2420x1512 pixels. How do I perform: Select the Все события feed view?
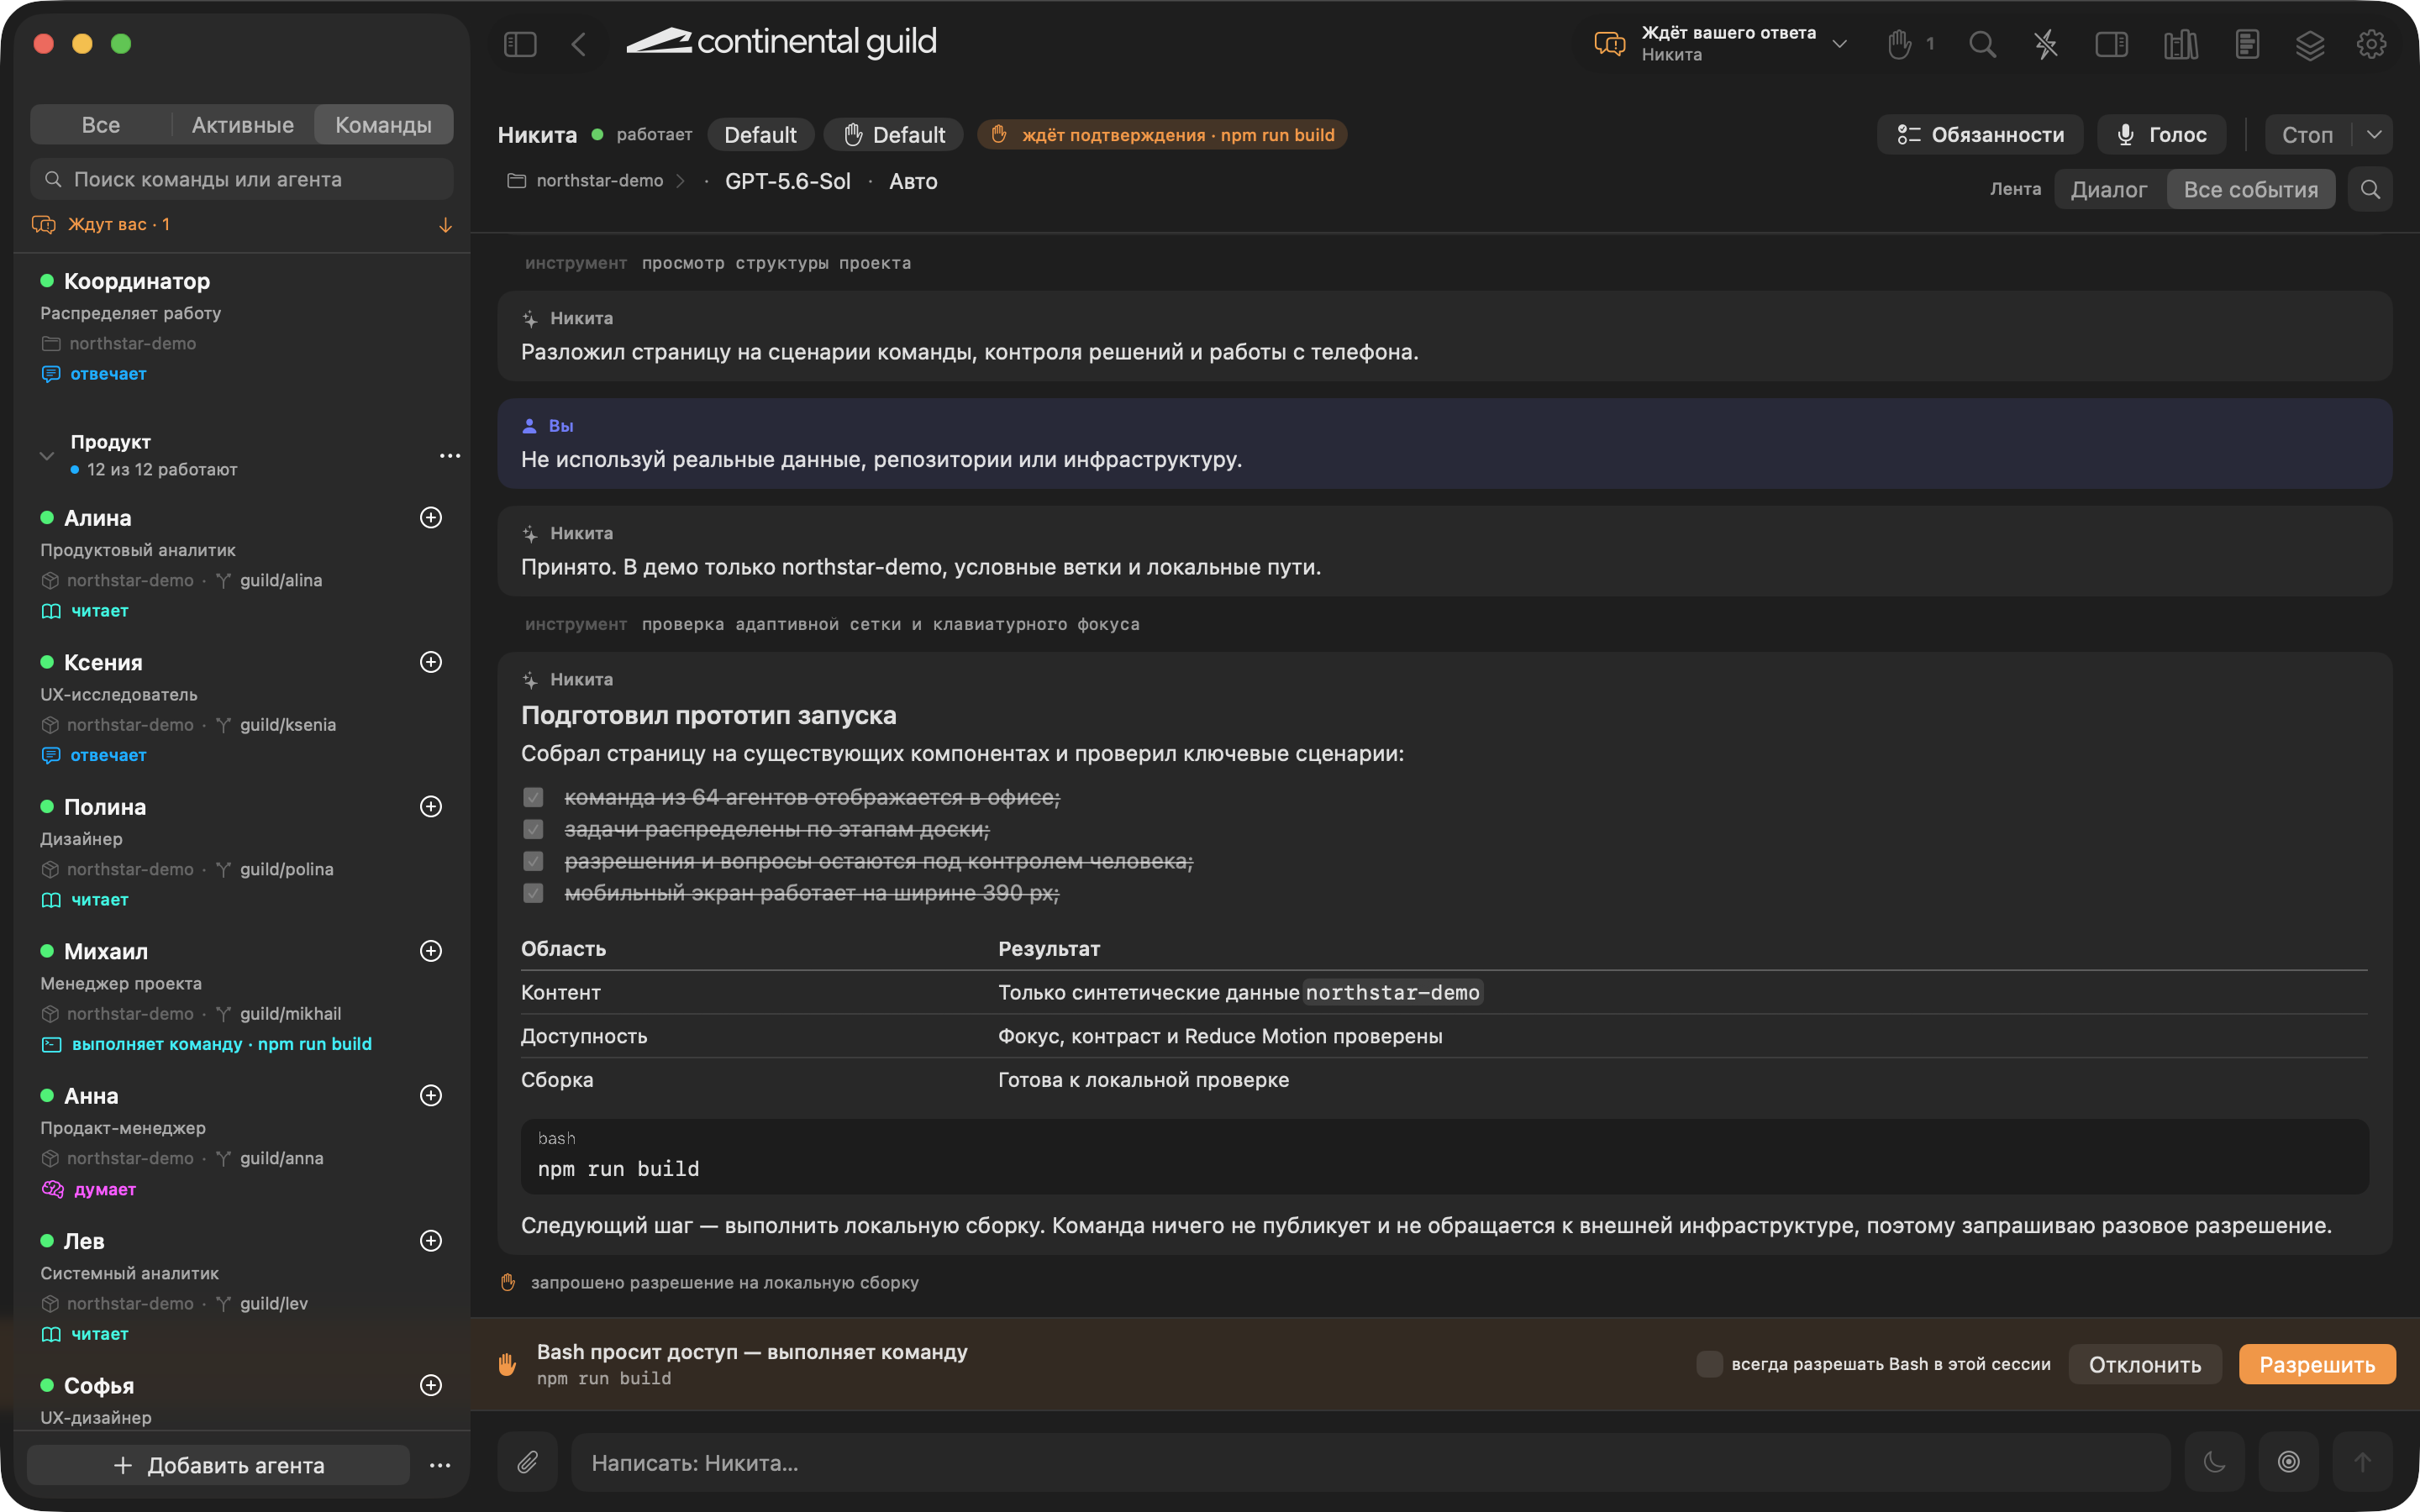click(2250, 189)
